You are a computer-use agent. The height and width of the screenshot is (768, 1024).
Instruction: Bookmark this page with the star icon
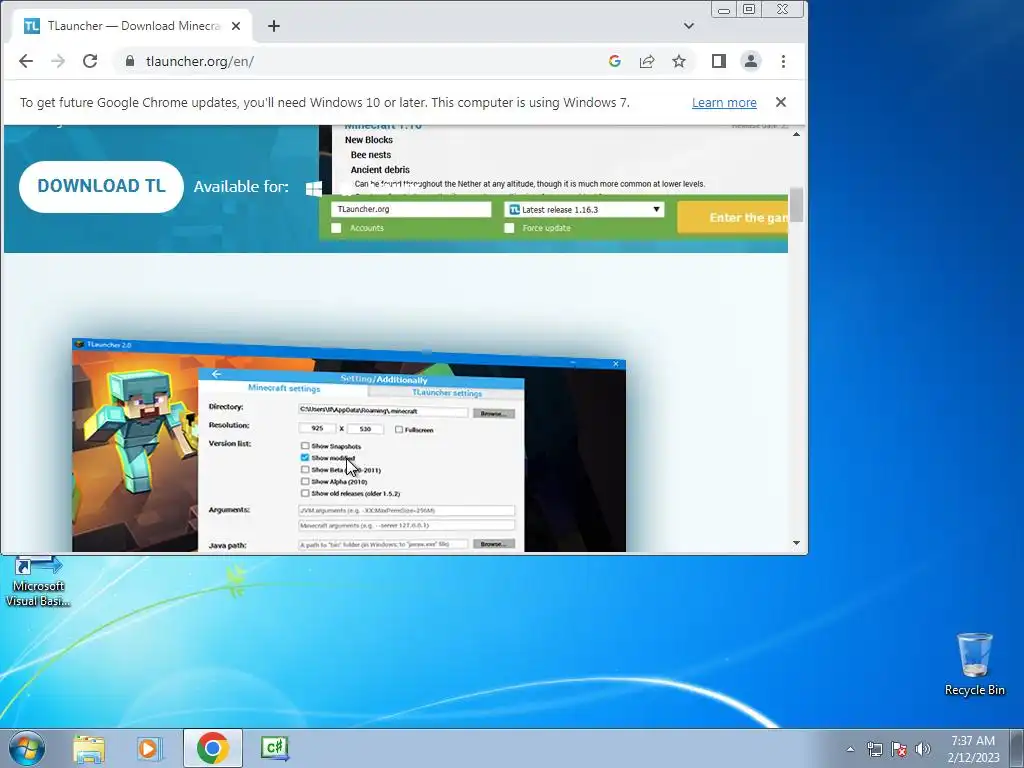tap(679, 61)
